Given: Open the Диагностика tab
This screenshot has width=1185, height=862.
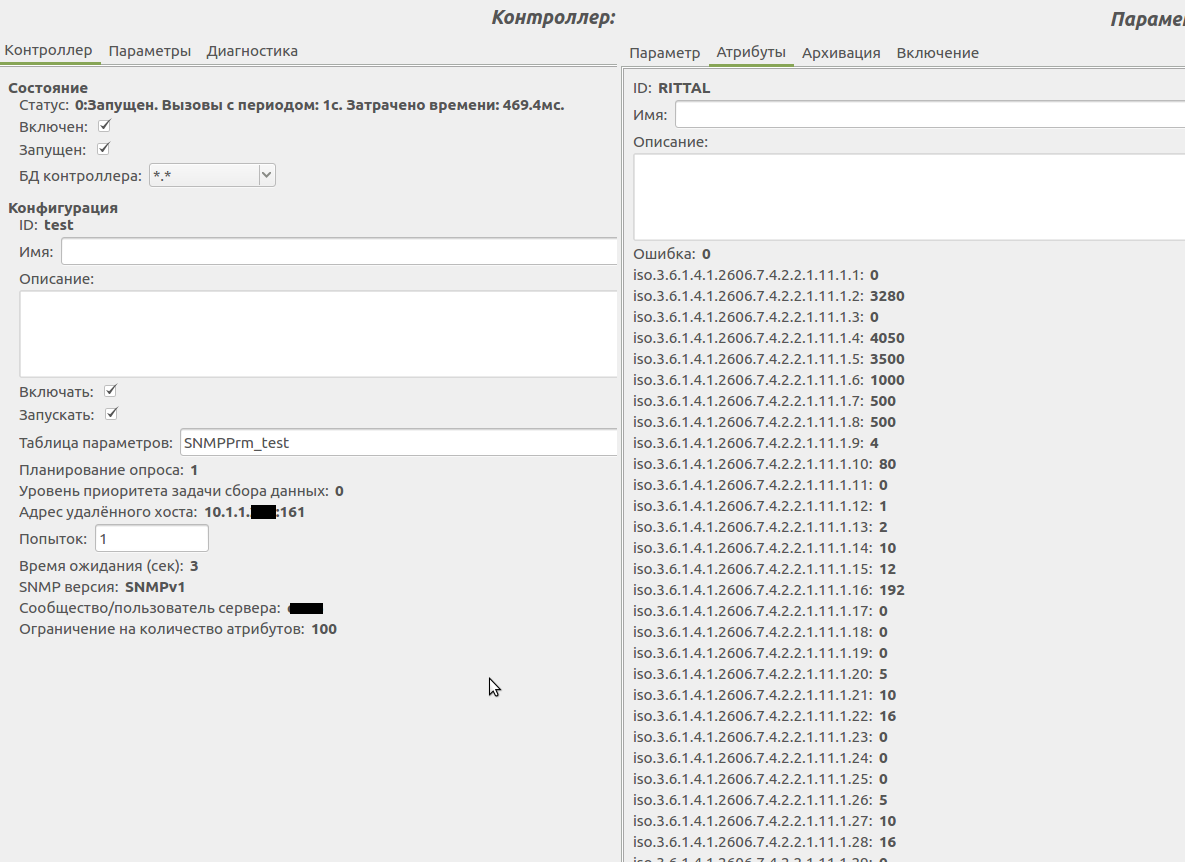Looking at the screenshot, I should [252, 51].
